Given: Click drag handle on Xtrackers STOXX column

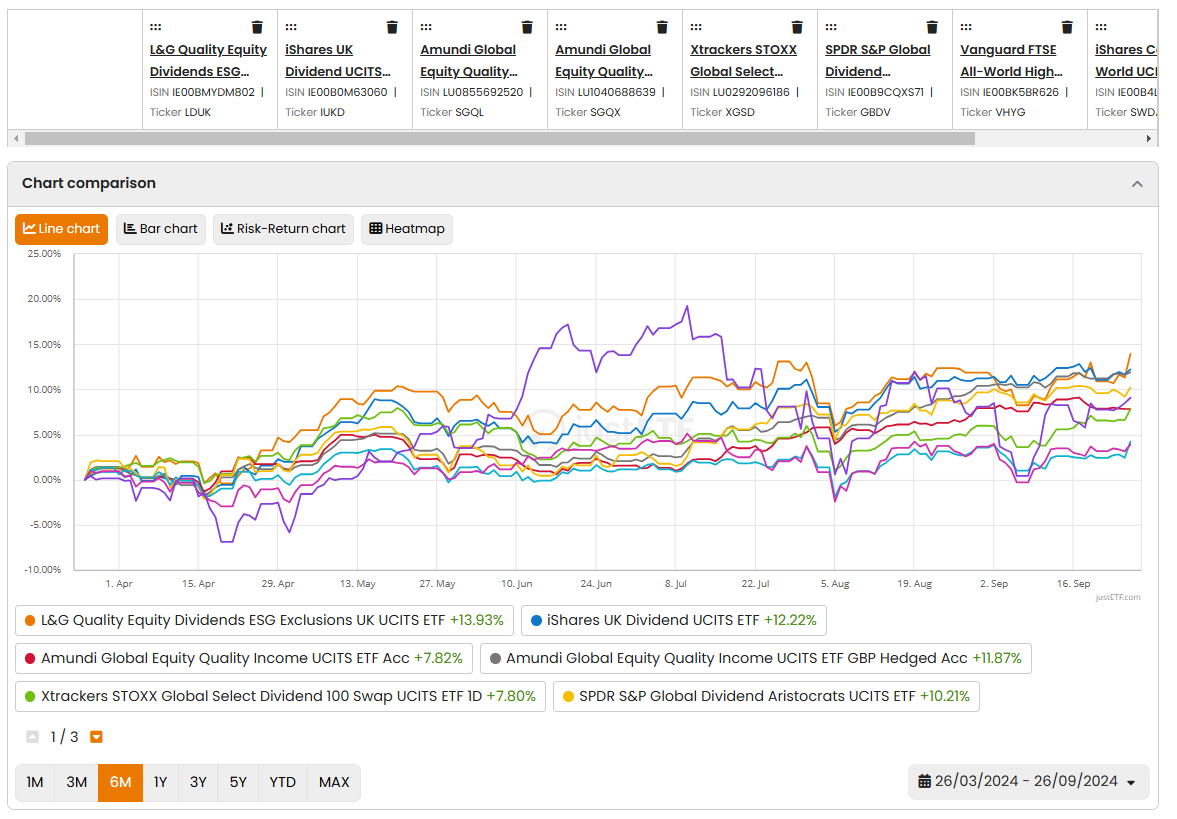Looking at the screenshot, I should coord(696,27).
